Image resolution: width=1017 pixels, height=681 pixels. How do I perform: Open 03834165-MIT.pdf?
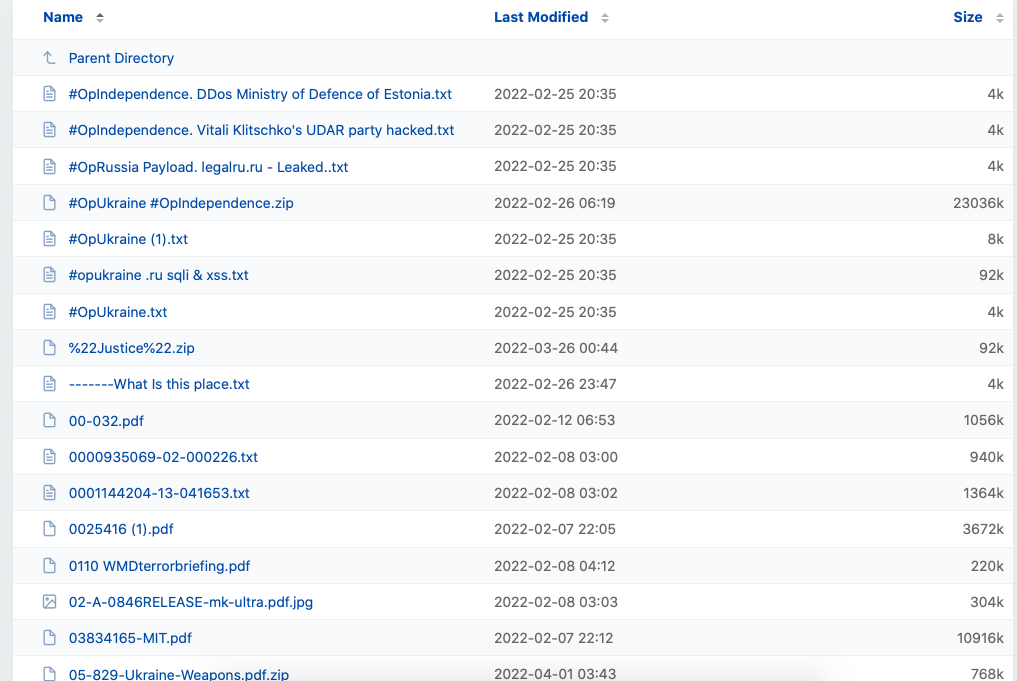pos(130,638)
